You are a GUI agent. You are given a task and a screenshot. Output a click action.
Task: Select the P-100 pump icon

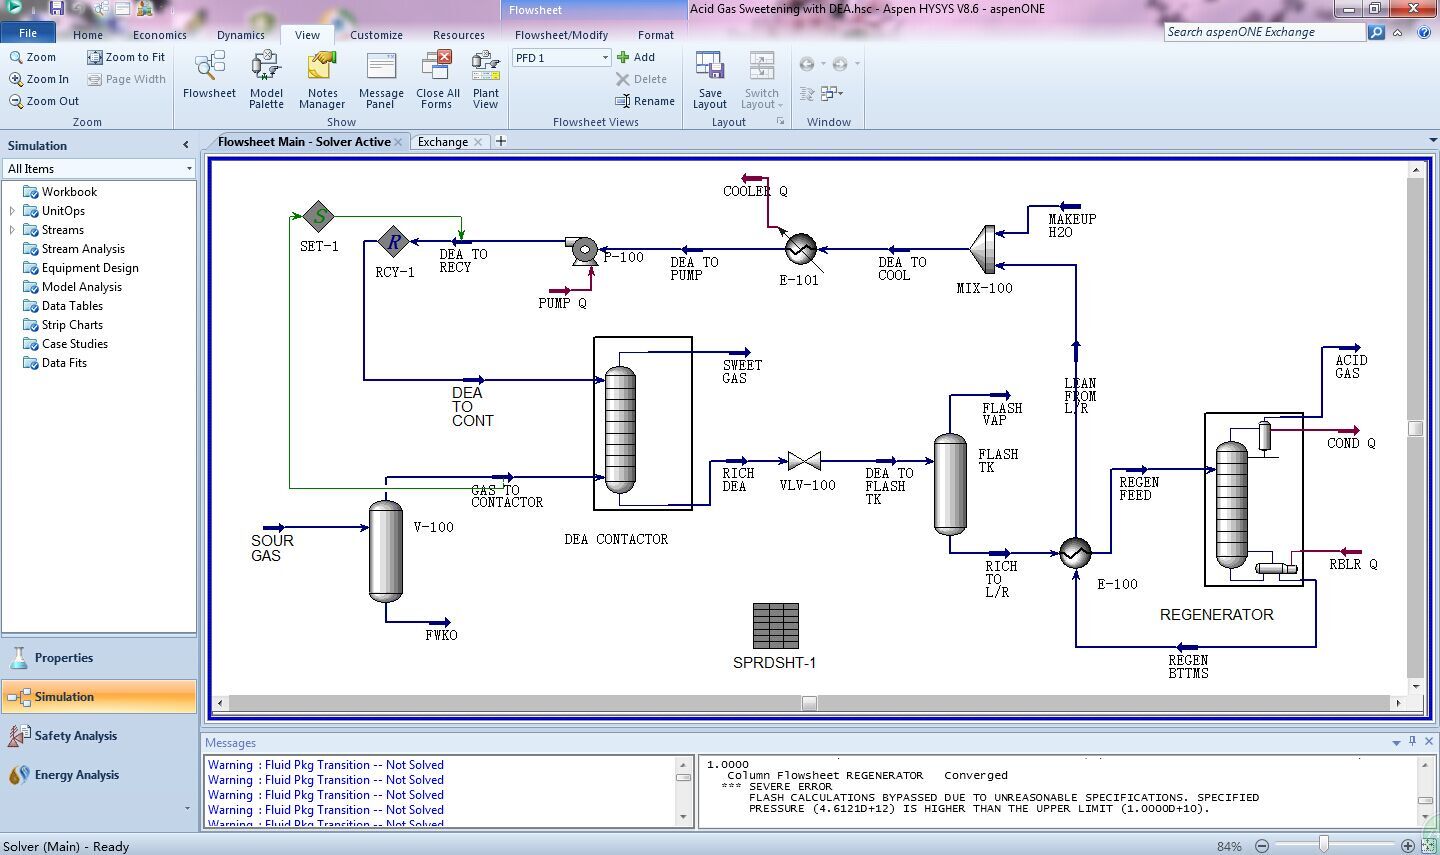click(582, 249)
